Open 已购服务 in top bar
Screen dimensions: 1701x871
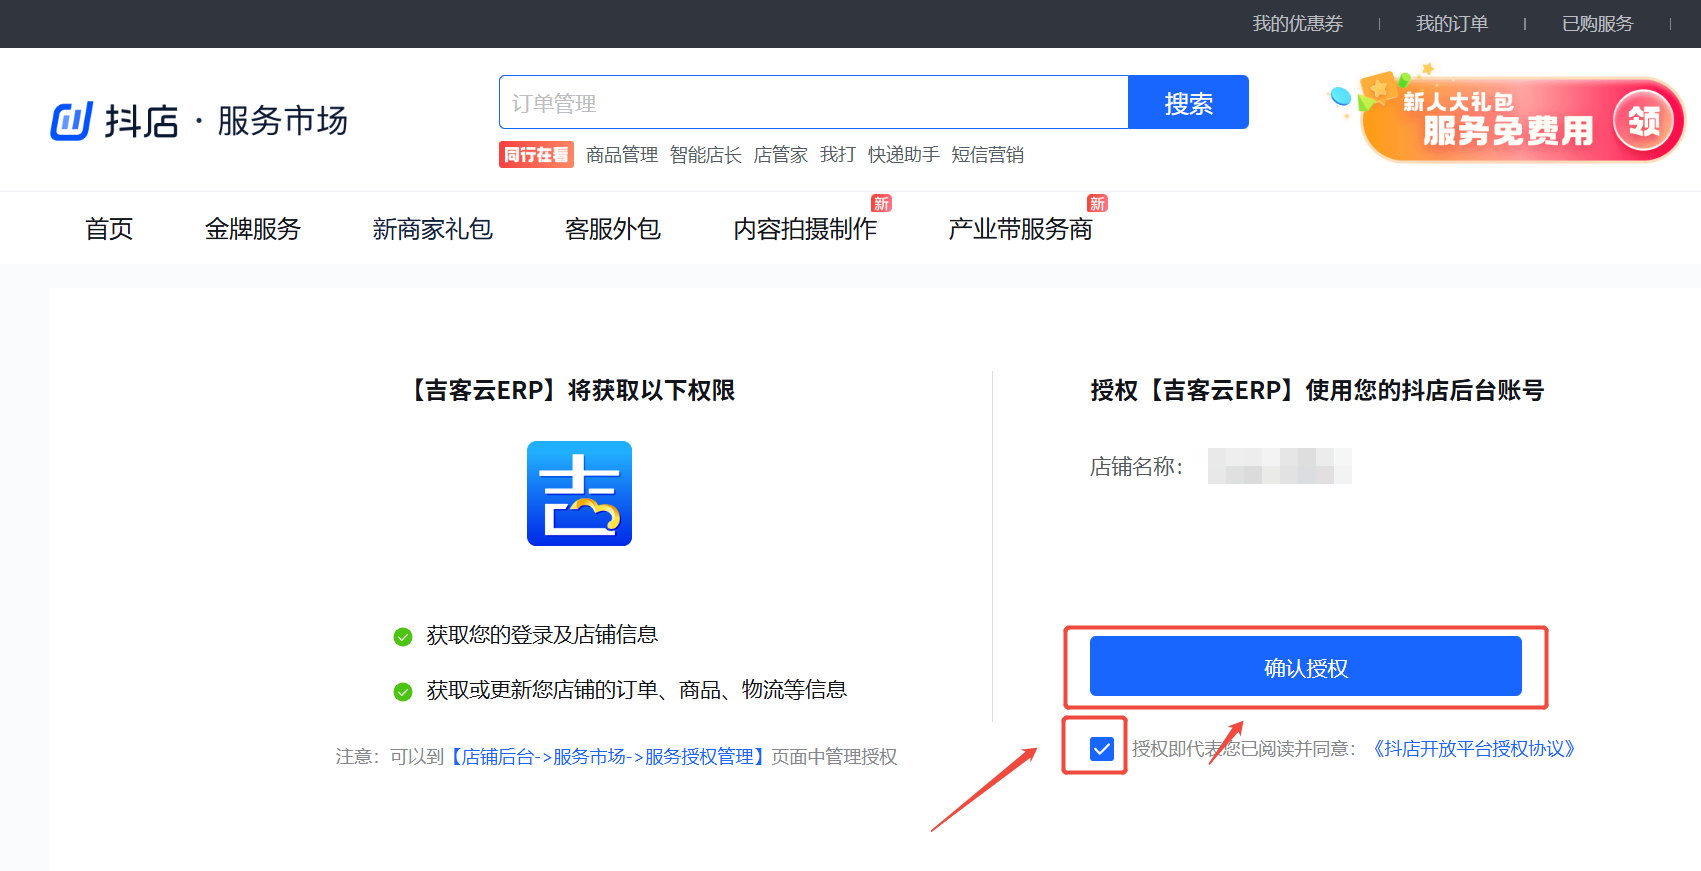click(x=1598, y=23)
